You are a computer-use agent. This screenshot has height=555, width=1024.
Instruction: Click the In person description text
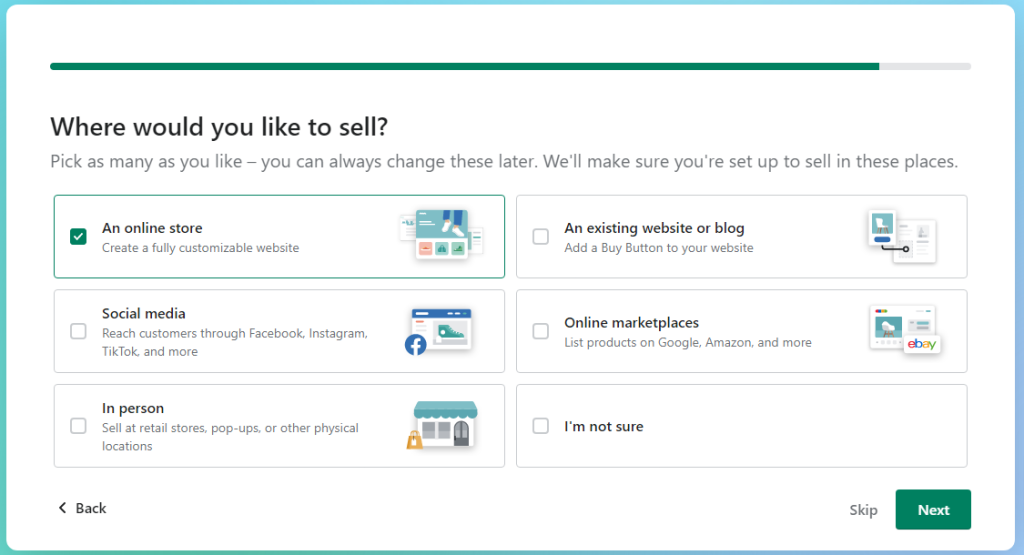[x=230, y=437]
